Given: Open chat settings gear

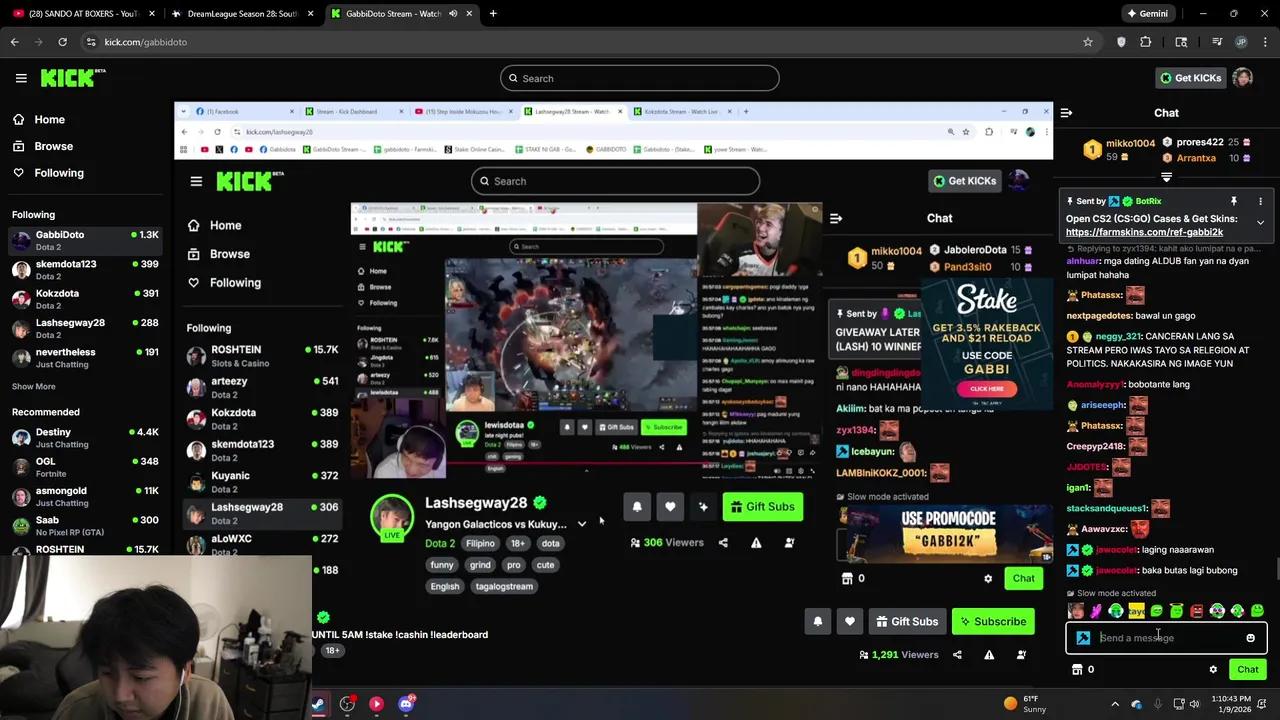Looking at the screenshot, I should (1213, 670).
